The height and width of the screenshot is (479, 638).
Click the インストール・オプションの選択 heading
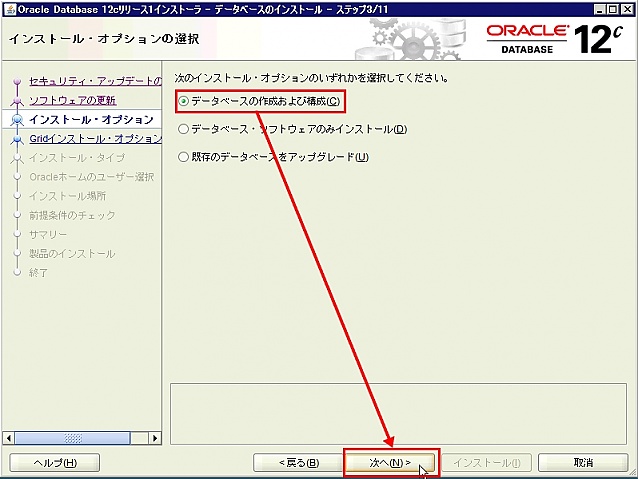(x=104, y=39)
